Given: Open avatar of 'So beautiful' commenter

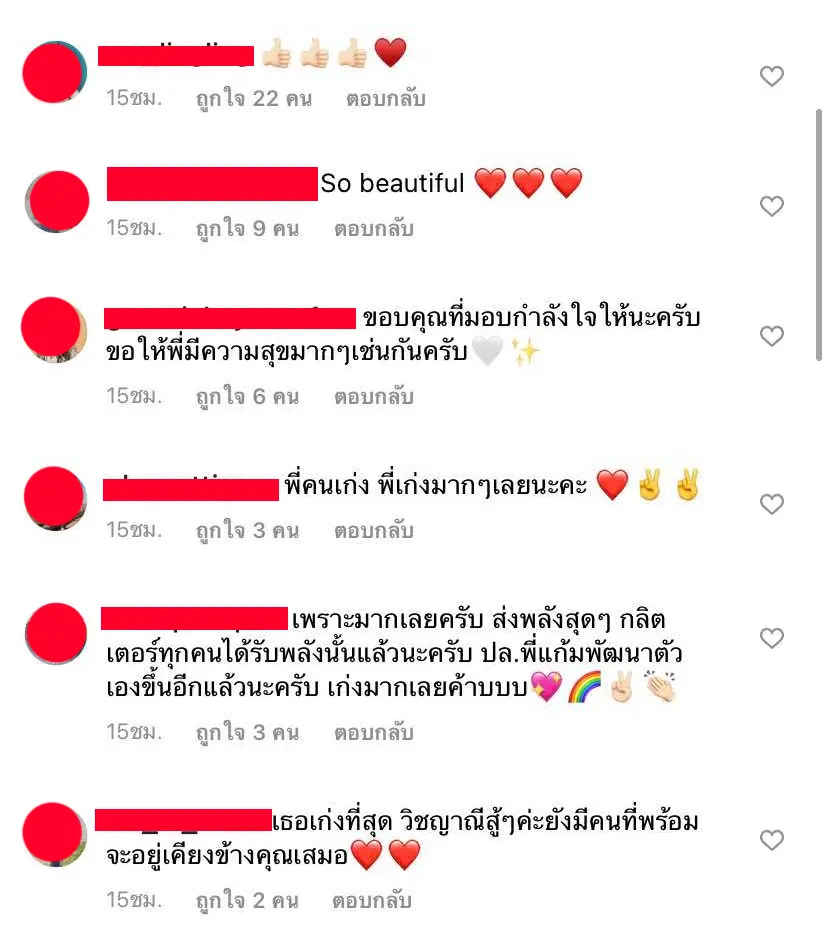Looking at the screenshot, I should (57, 201).
